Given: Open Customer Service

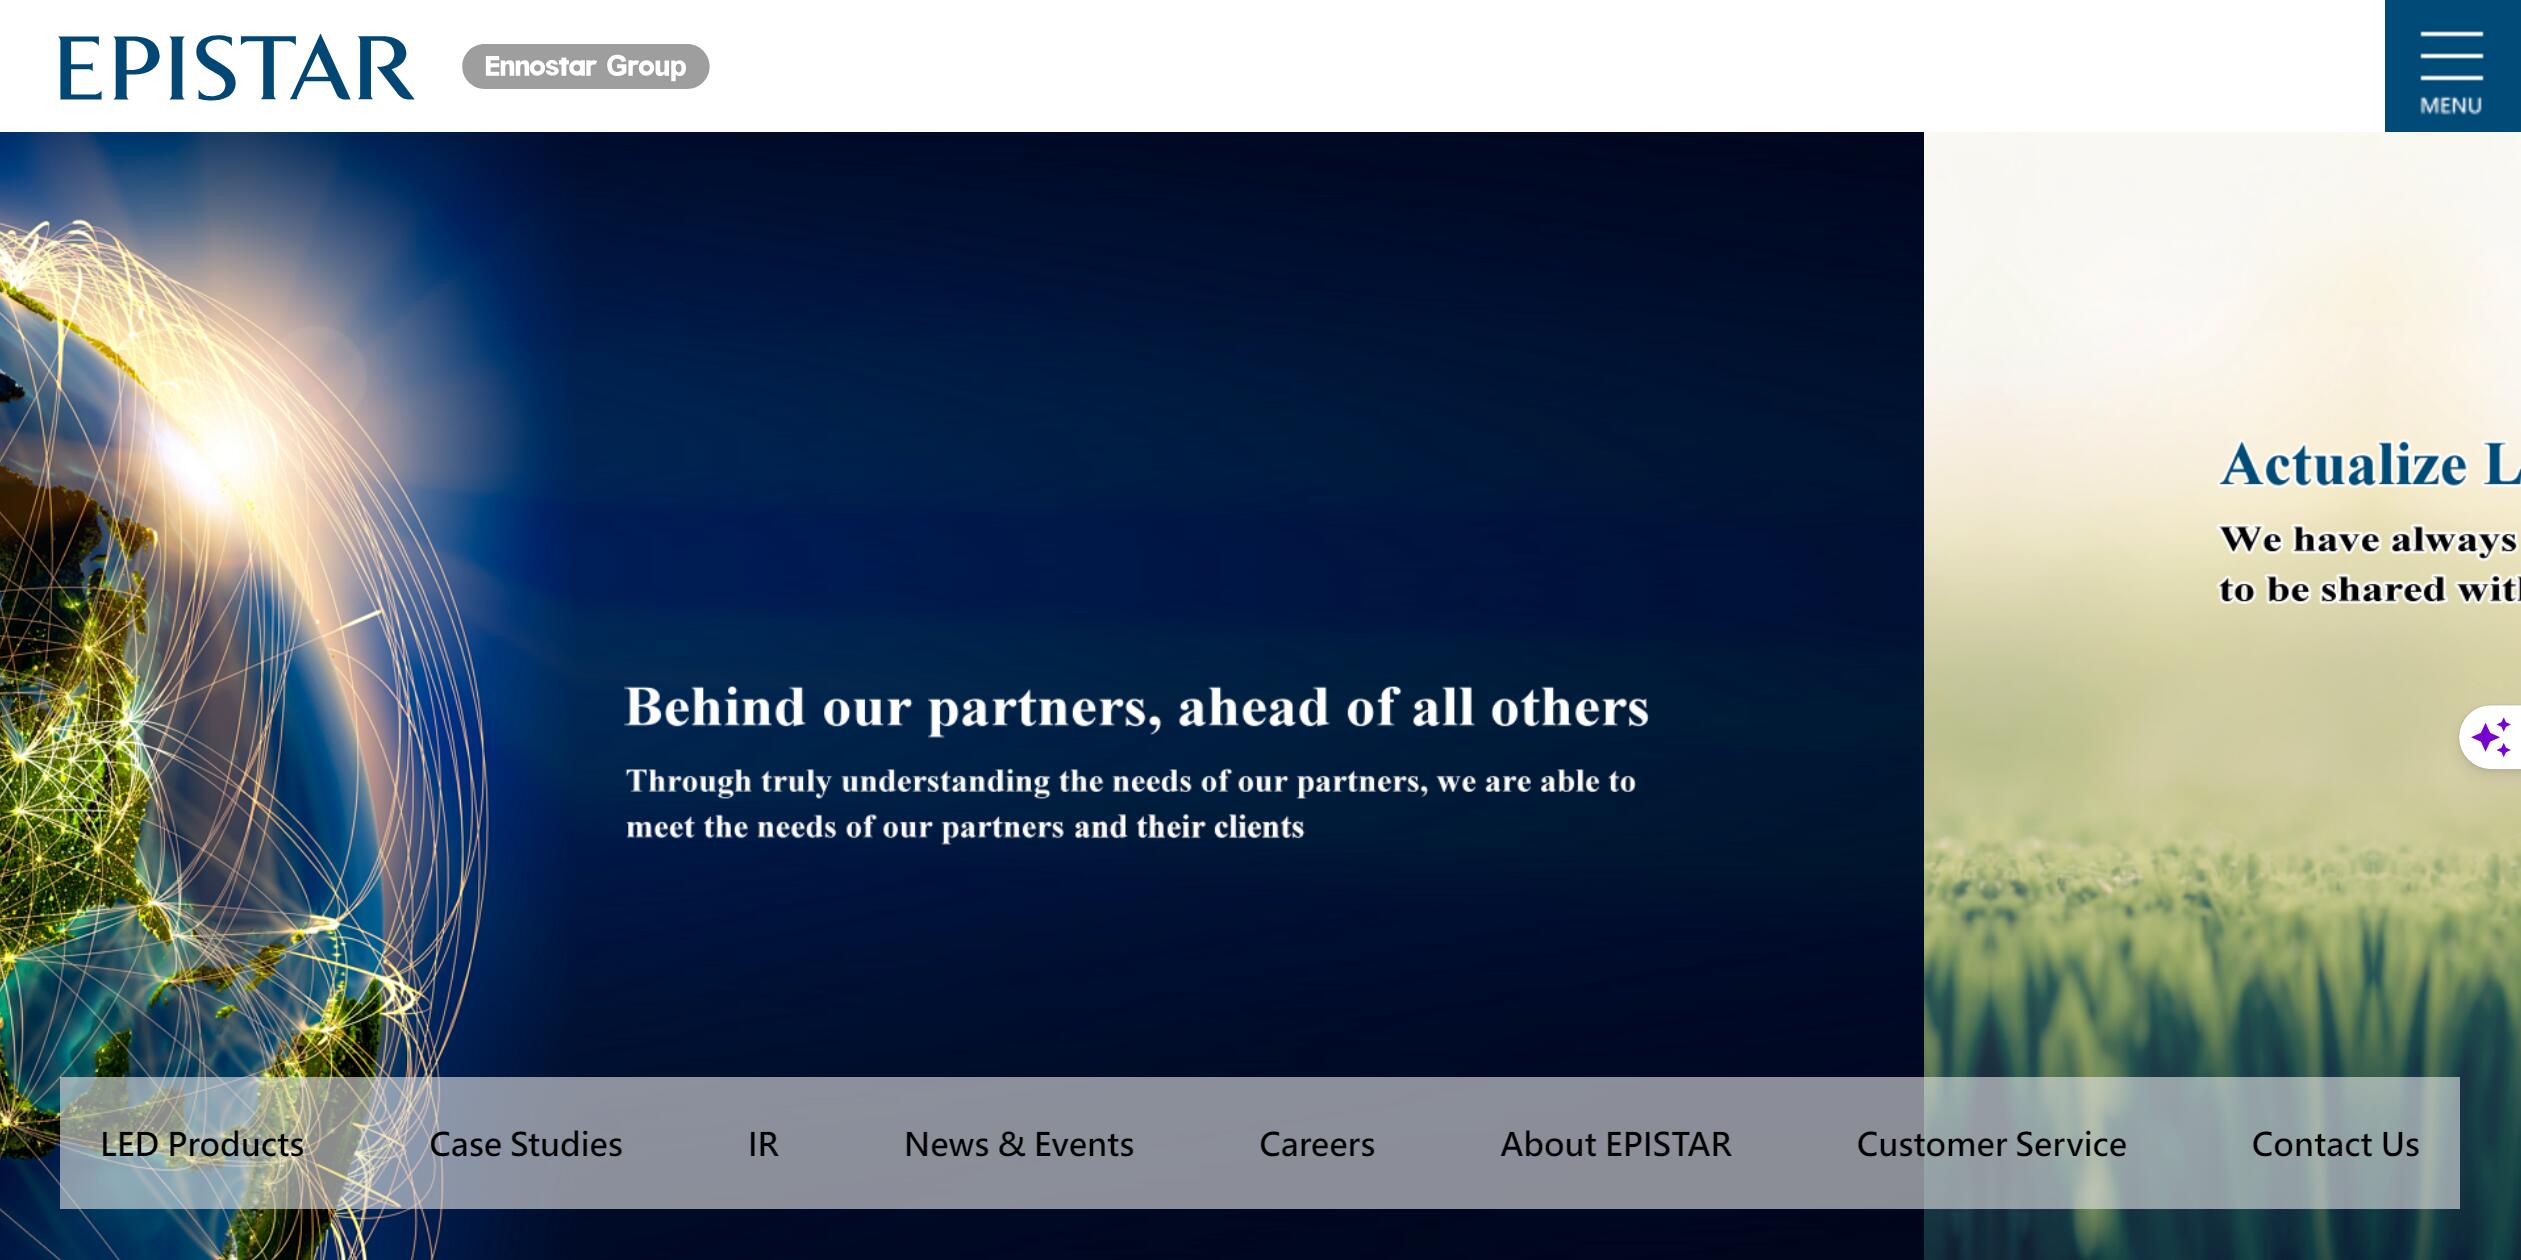Looking at the screenshot, I should click(x=1991, y=1144).
